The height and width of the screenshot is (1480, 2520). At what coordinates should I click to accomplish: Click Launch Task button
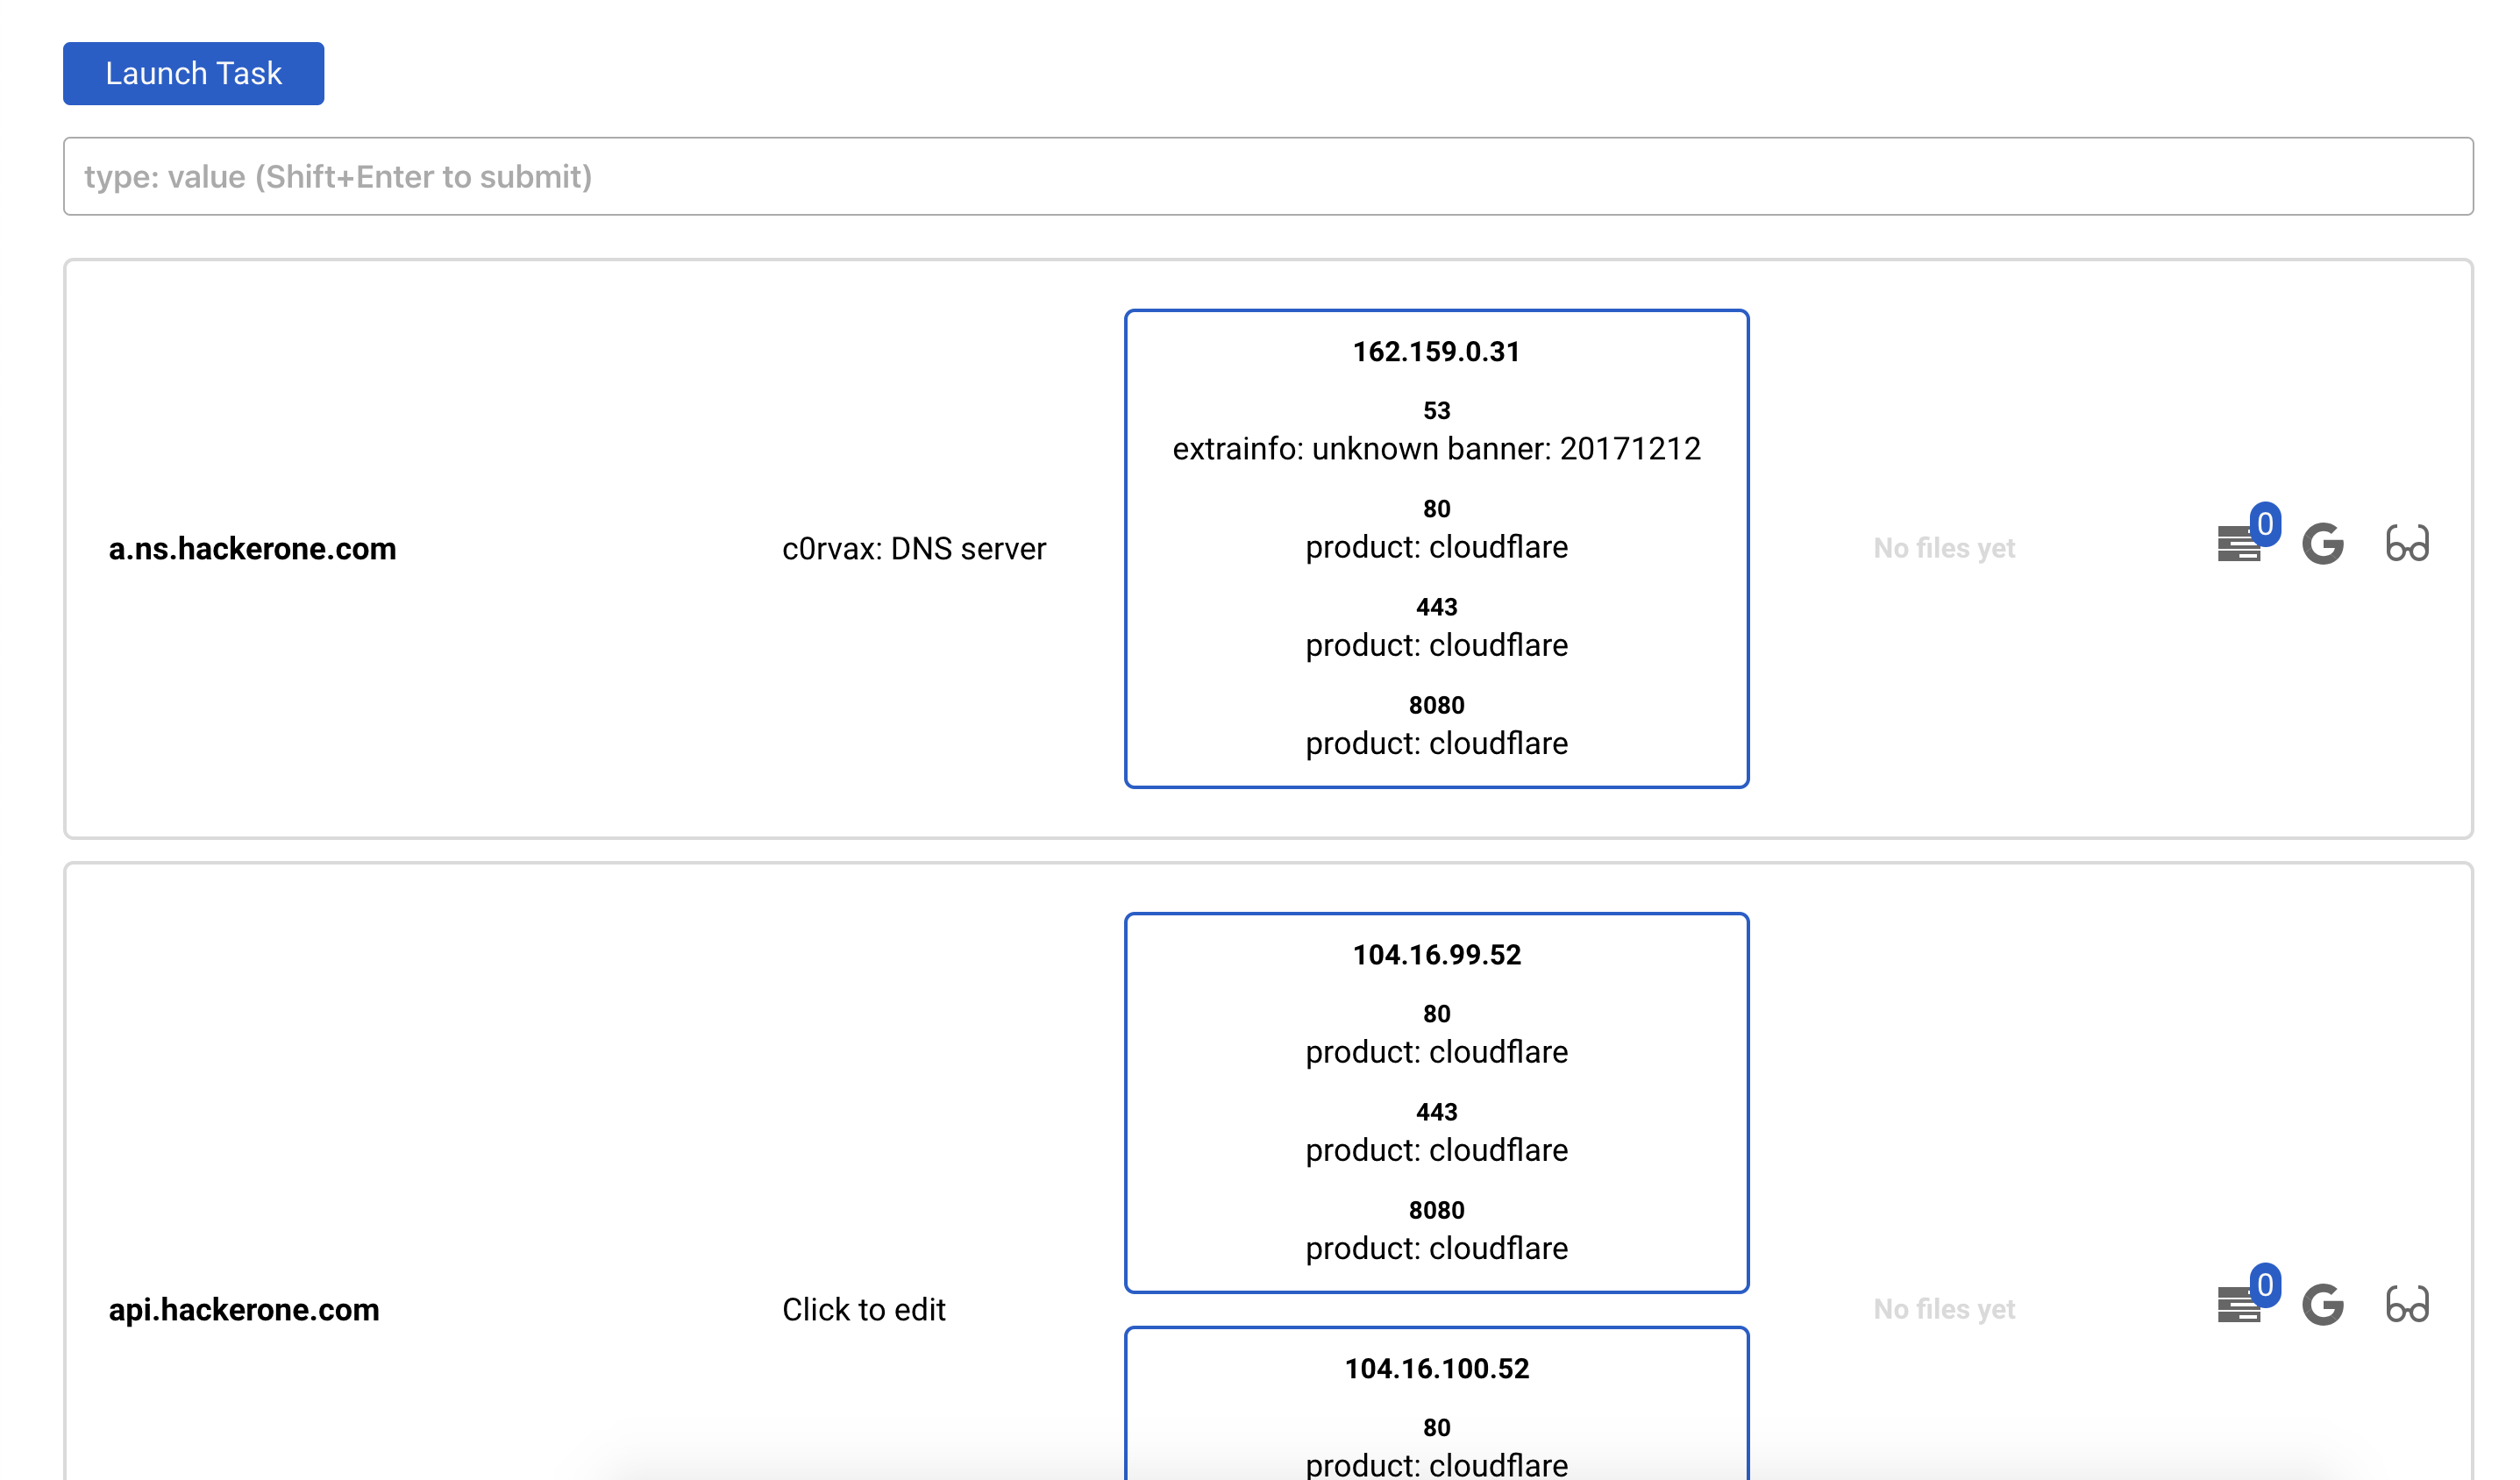tap(193, 73)
